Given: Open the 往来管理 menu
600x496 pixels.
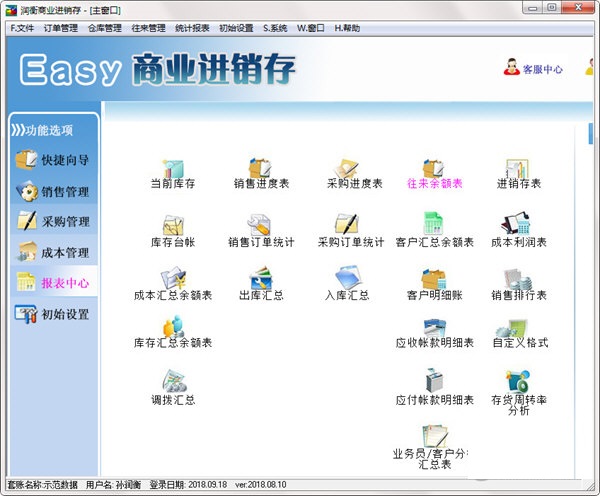Looking at the screenshot, I should 148,28.
